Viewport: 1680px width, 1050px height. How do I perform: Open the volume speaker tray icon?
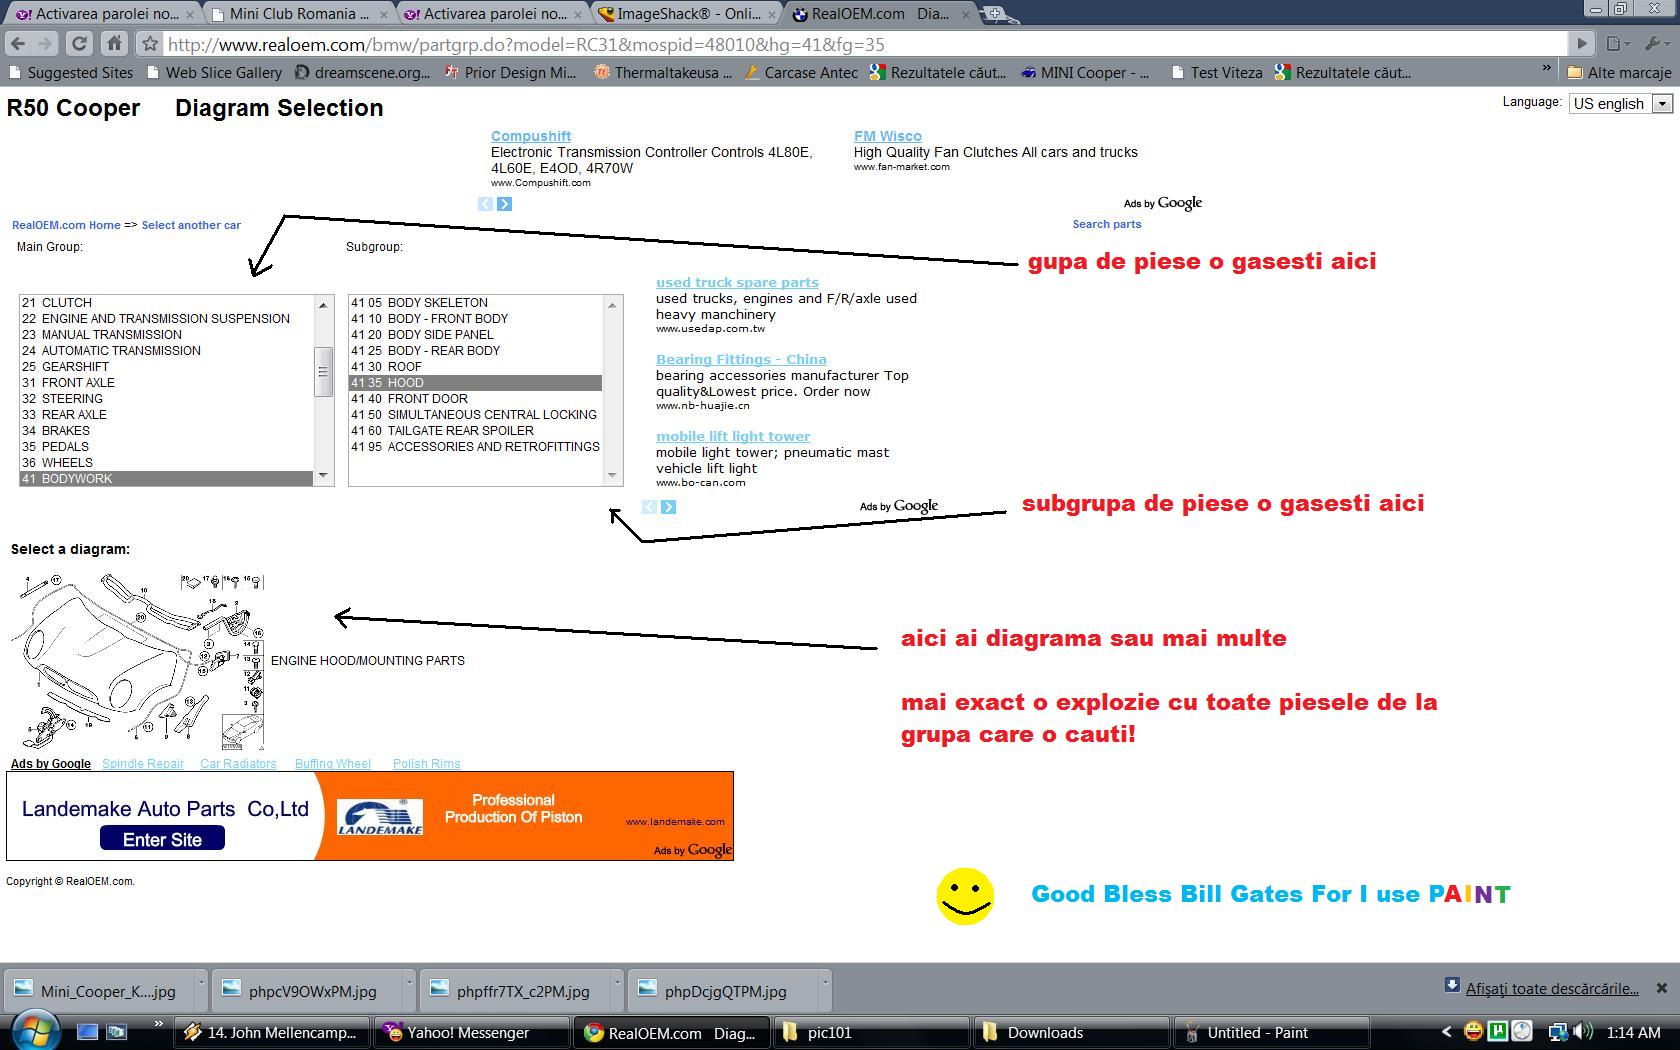[x=1582, y=1032]
